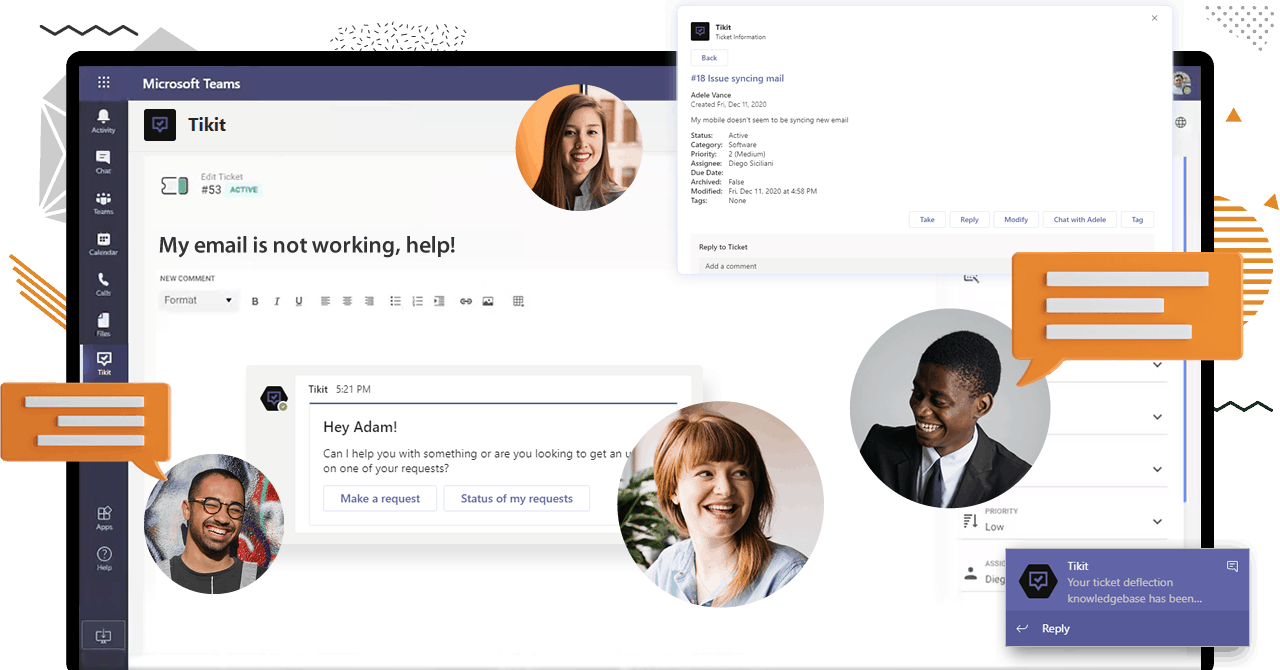Insert an image into the comment
Image resolution: width=1280 pixels, height=670 pixels.
click(488, 301)
